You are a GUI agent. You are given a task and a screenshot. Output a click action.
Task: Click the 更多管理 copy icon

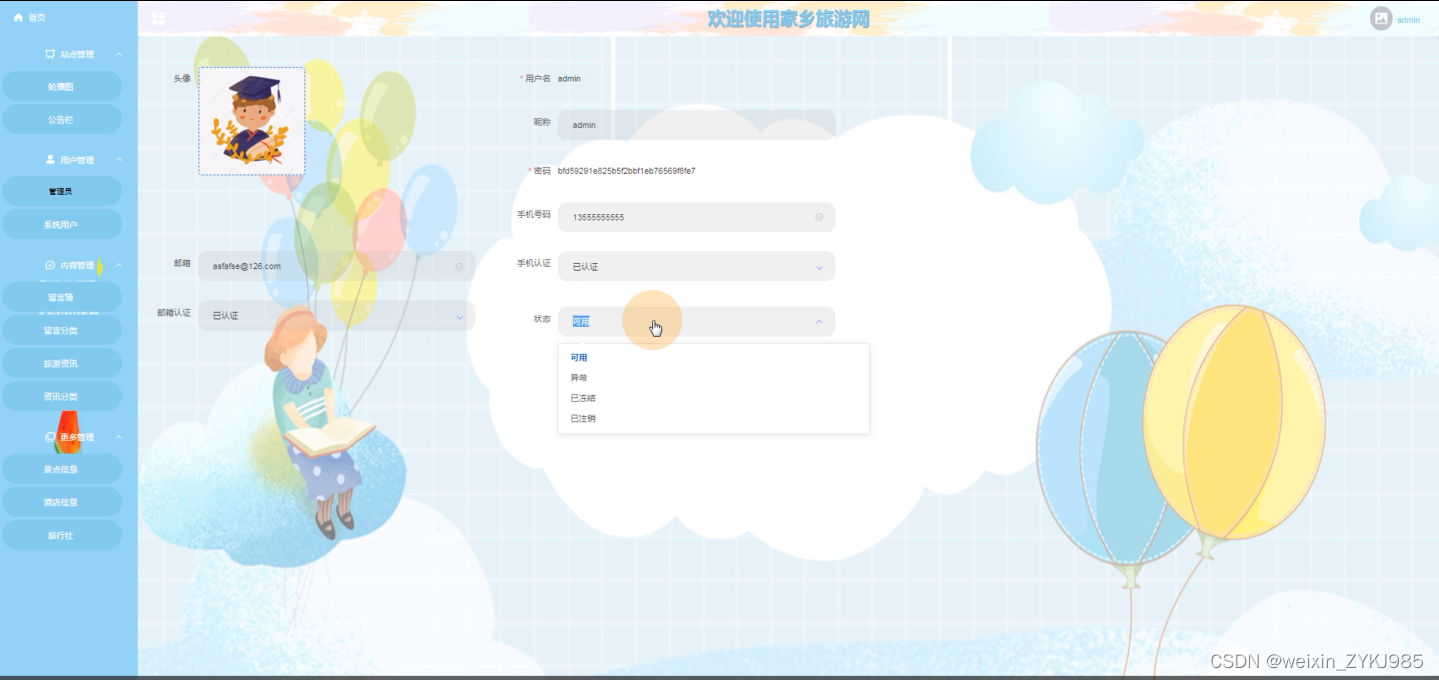point(50,437)
